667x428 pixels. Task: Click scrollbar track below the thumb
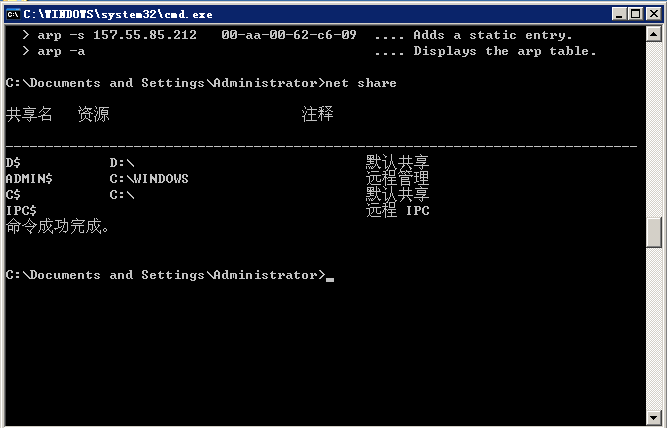pos(654,330)
